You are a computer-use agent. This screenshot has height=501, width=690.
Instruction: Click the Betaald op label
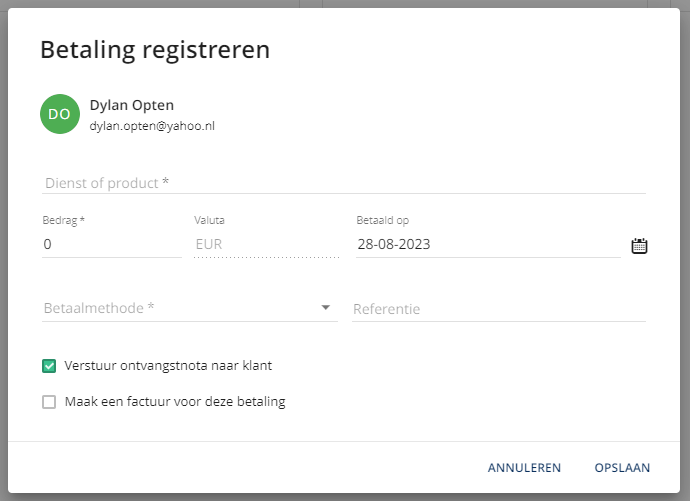(x=382, y=220)
